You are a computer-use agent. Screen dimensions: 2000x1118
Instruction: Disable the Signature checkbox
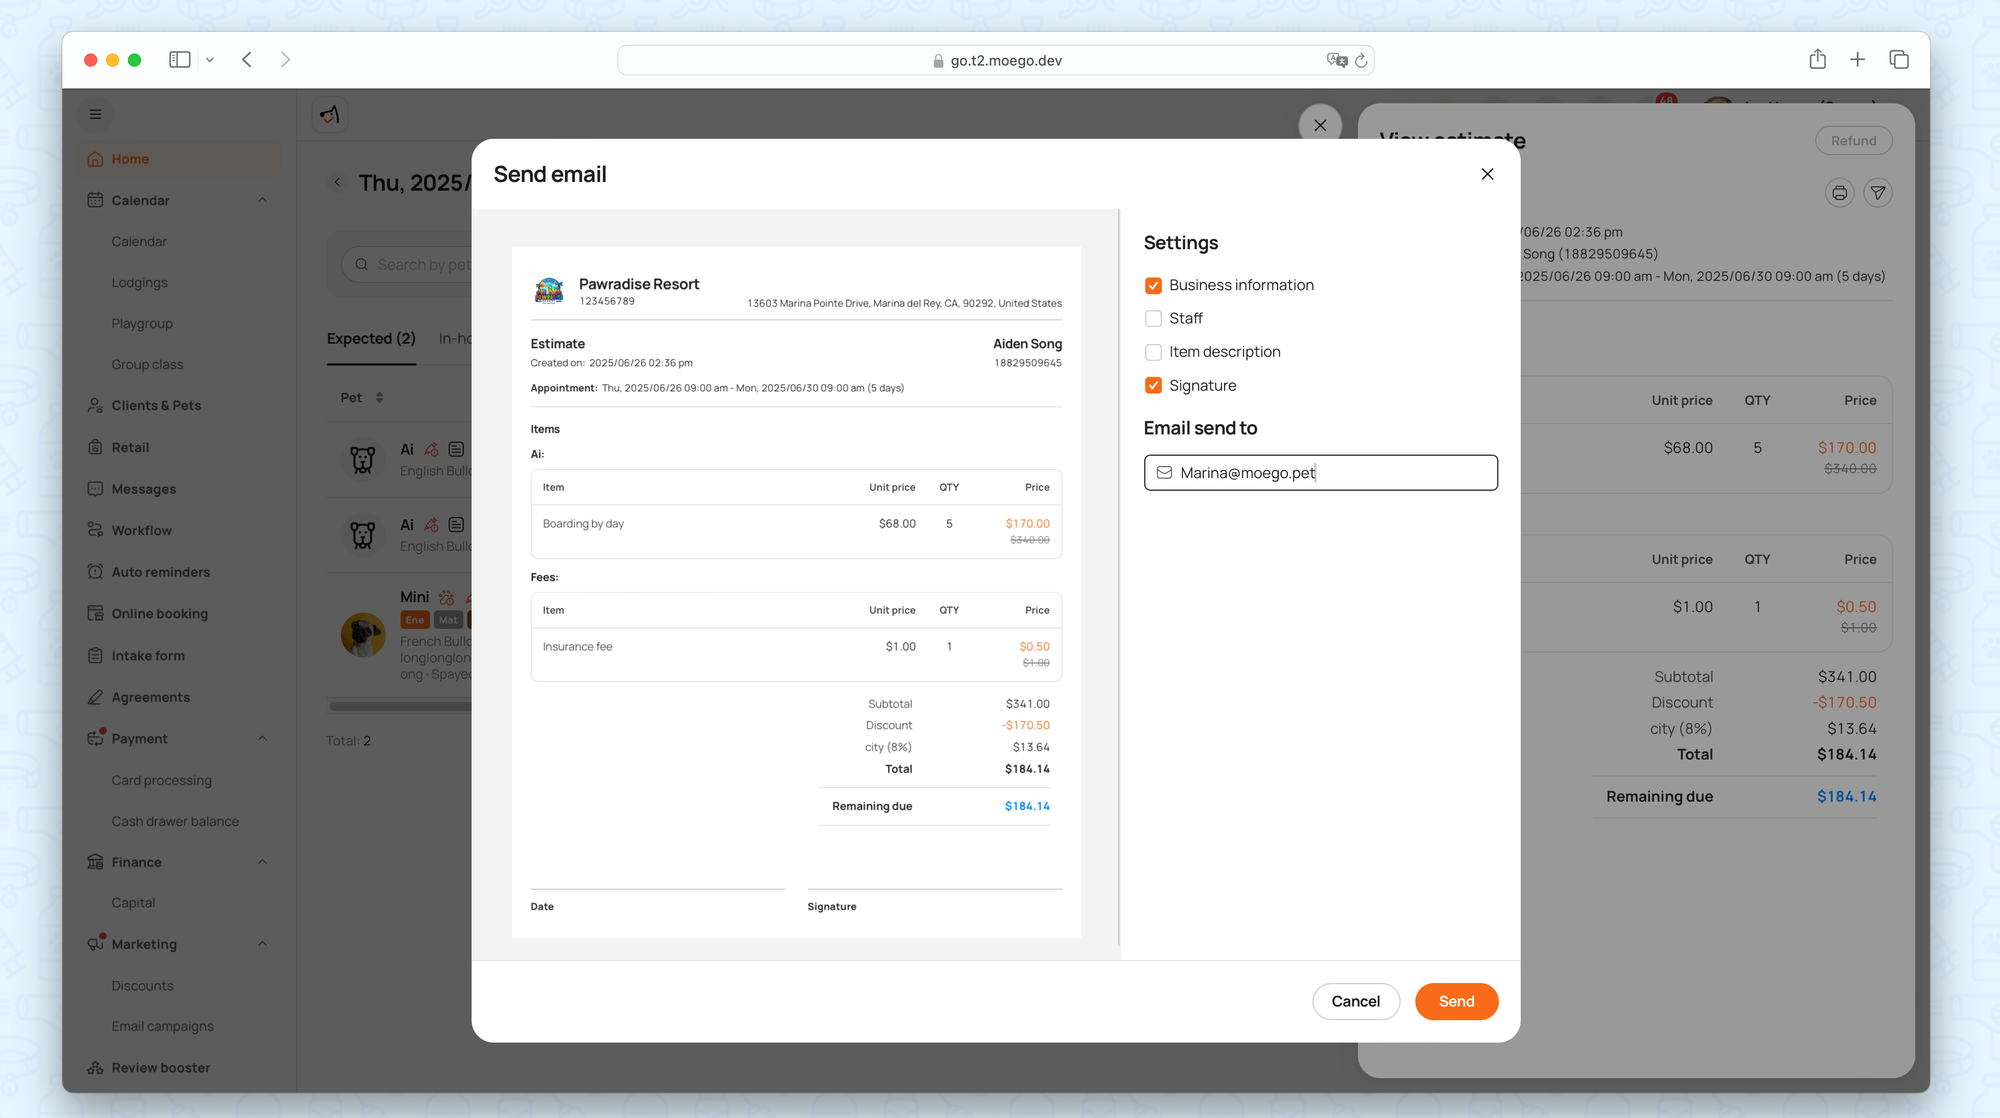pos(1153,386)
